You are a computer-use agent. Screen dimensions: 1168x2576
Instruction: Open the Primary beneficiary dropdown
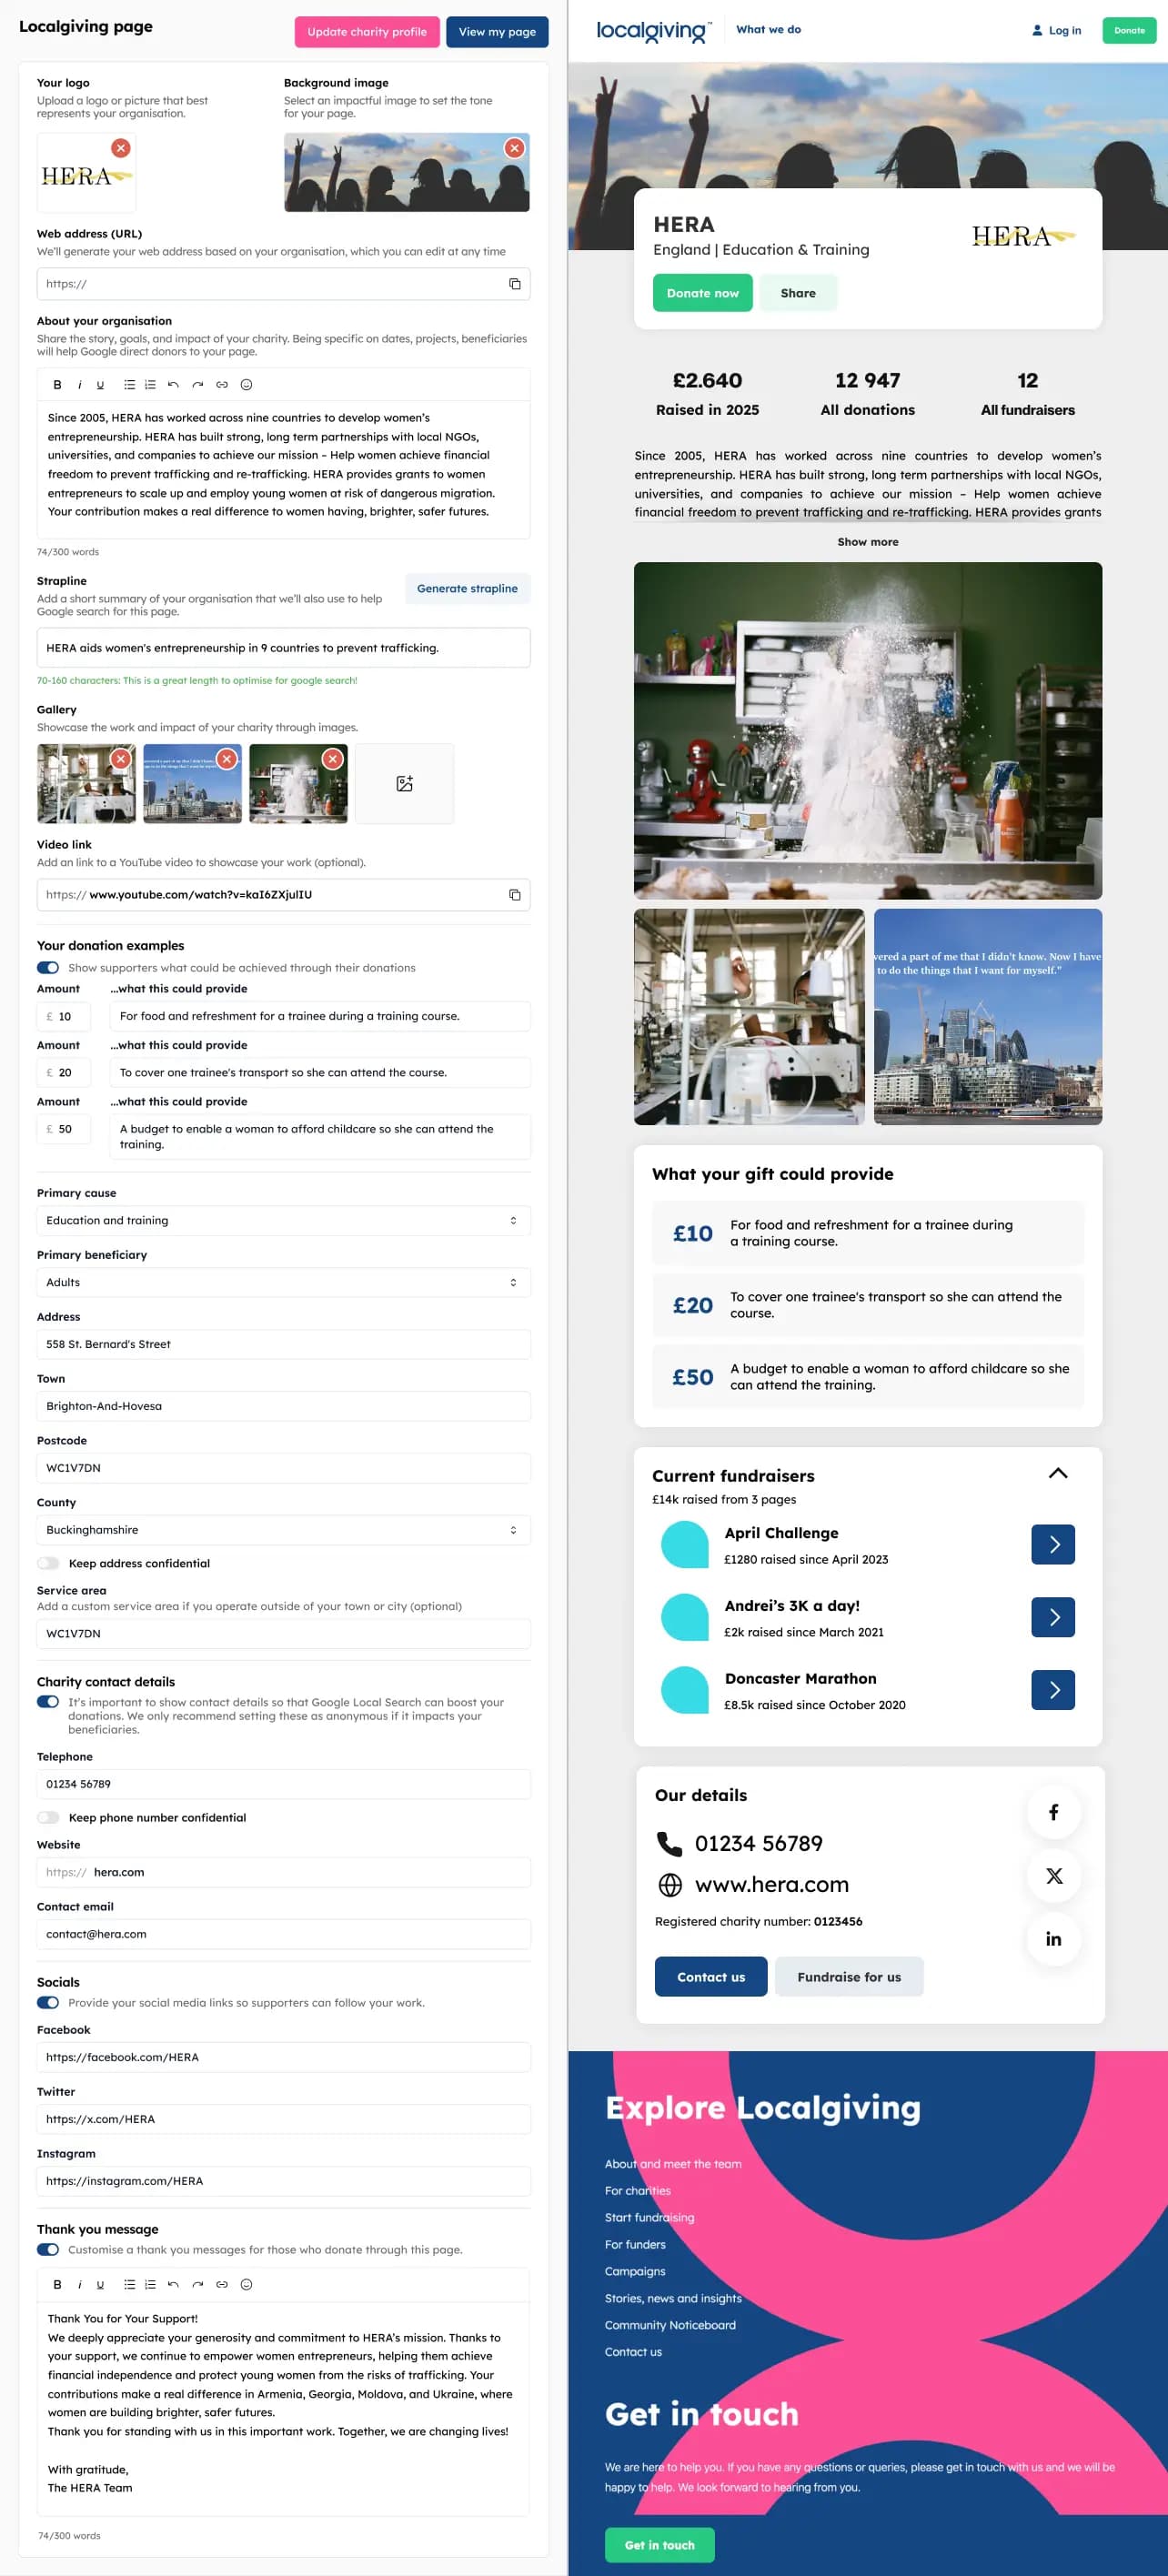click(x=283, y=1283)
